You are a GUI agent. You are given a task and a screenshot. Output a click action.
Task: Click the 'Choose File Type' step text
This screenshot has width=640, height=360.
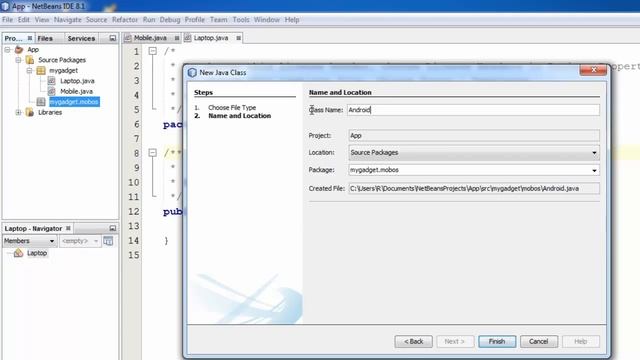[x=232, y=107]
